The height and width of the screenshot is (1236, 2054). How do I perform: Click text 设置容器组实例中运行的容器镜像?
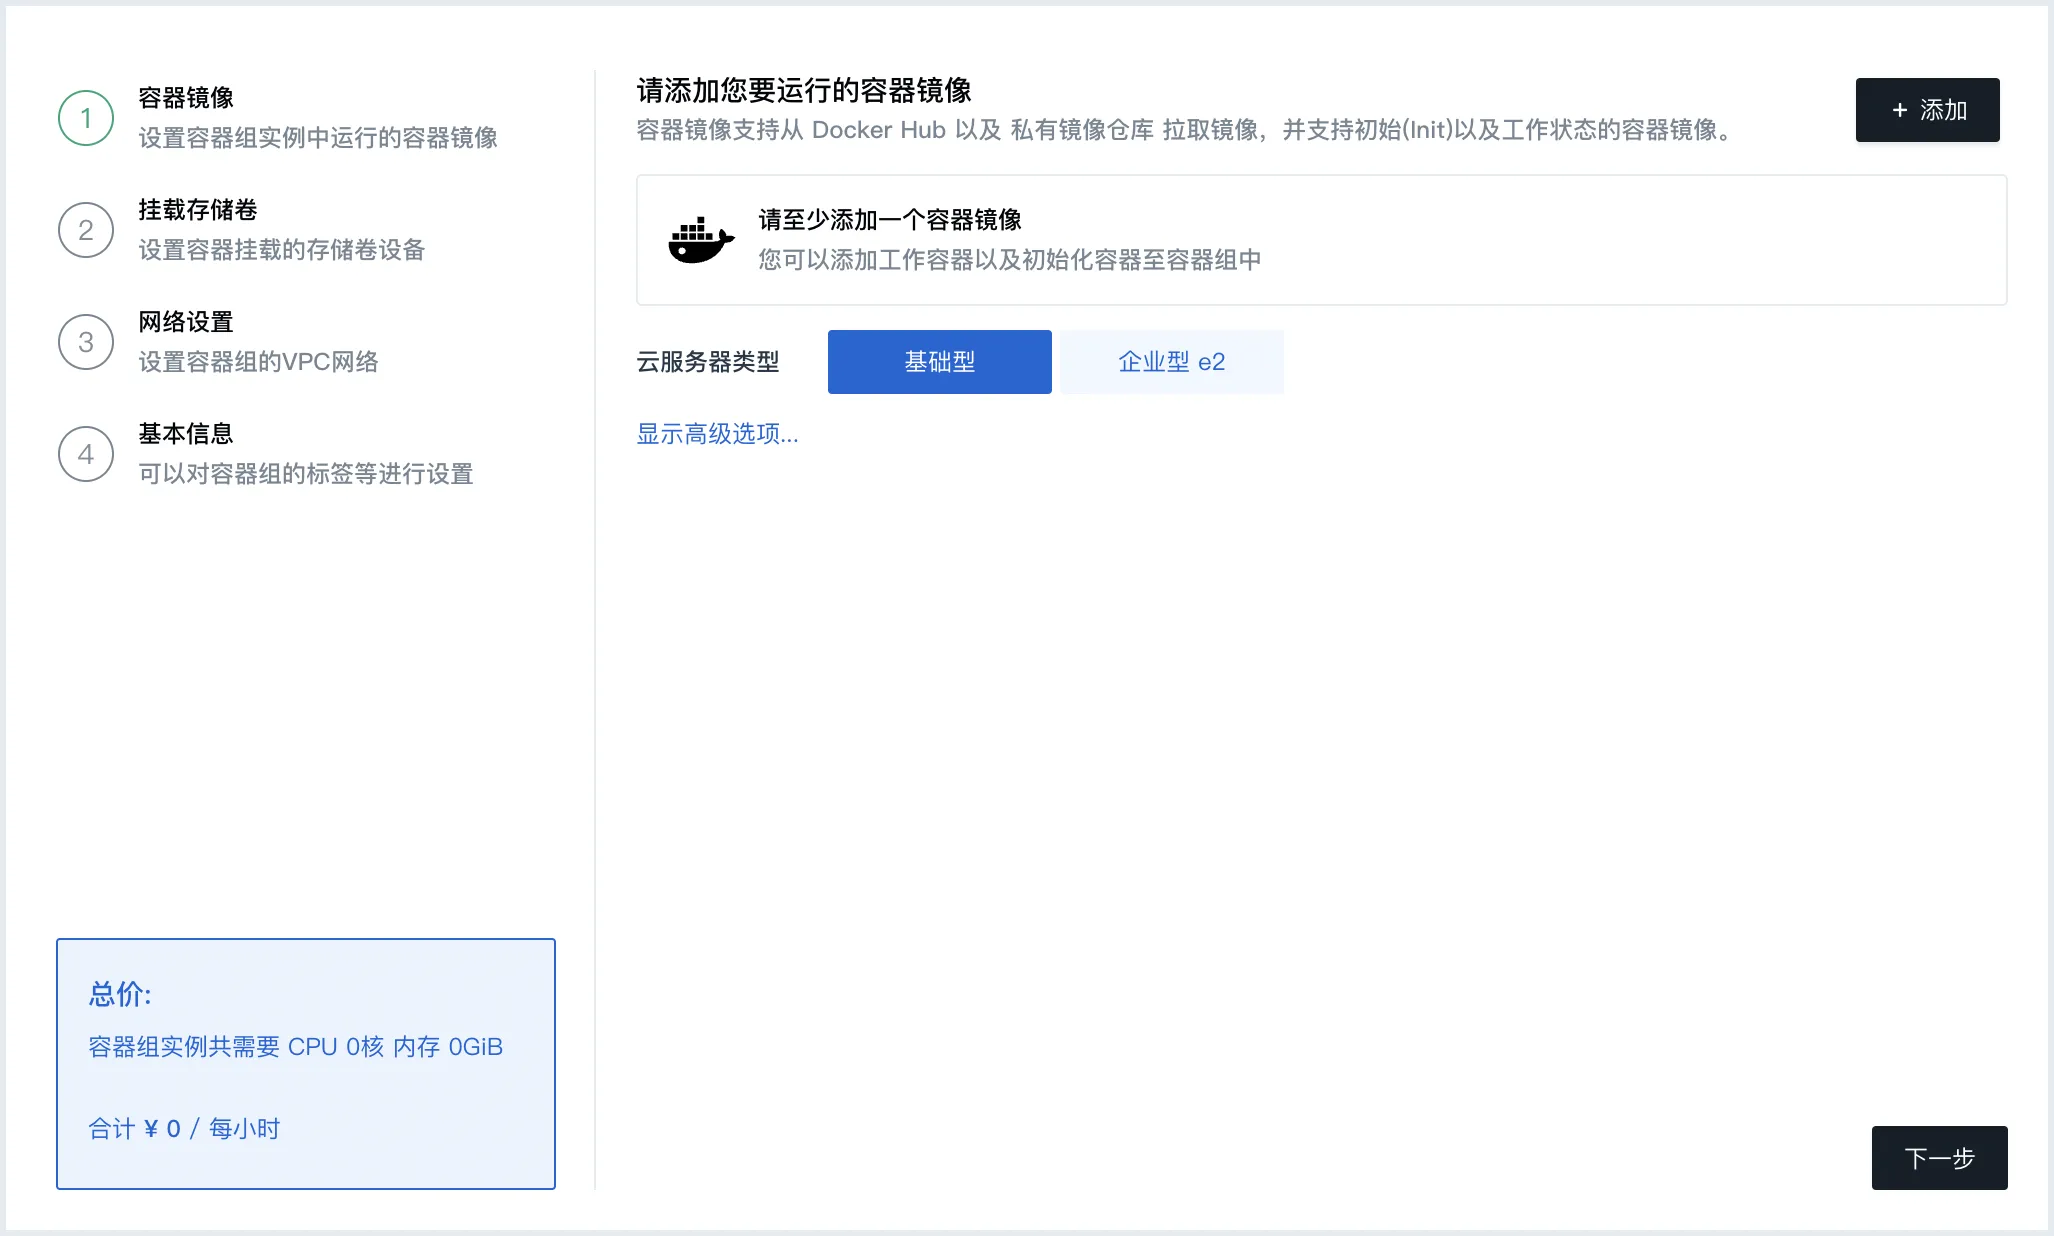click(318, 138)
